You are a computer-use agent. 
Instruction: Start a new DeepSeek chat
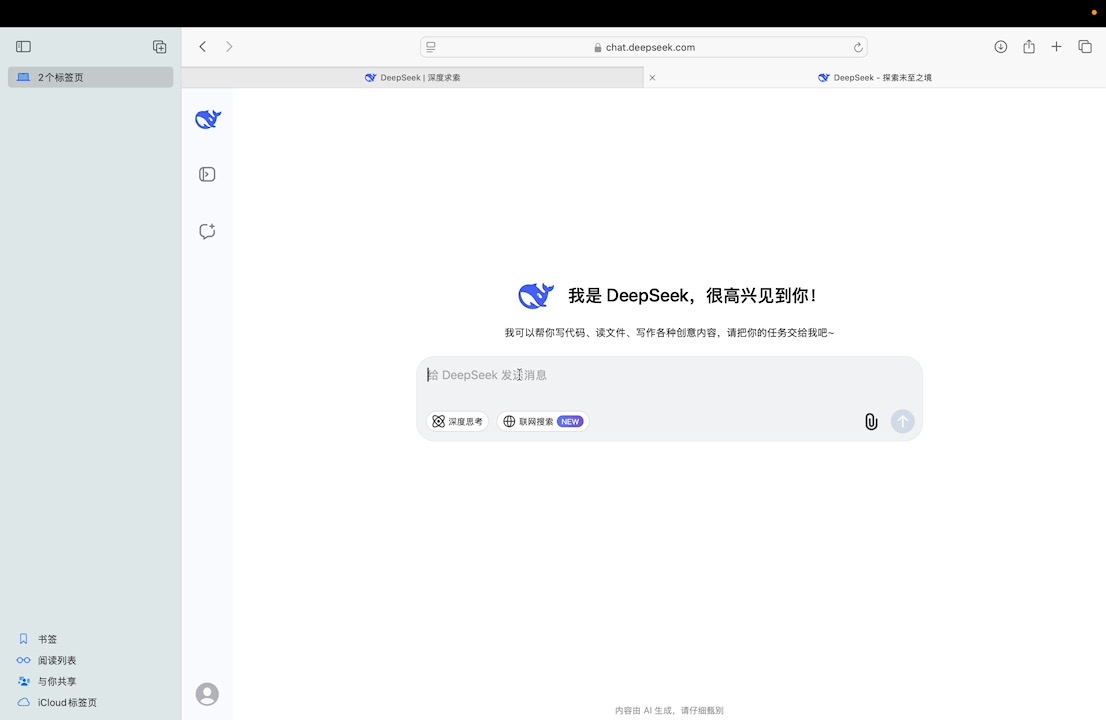click(x=207, y=231)
